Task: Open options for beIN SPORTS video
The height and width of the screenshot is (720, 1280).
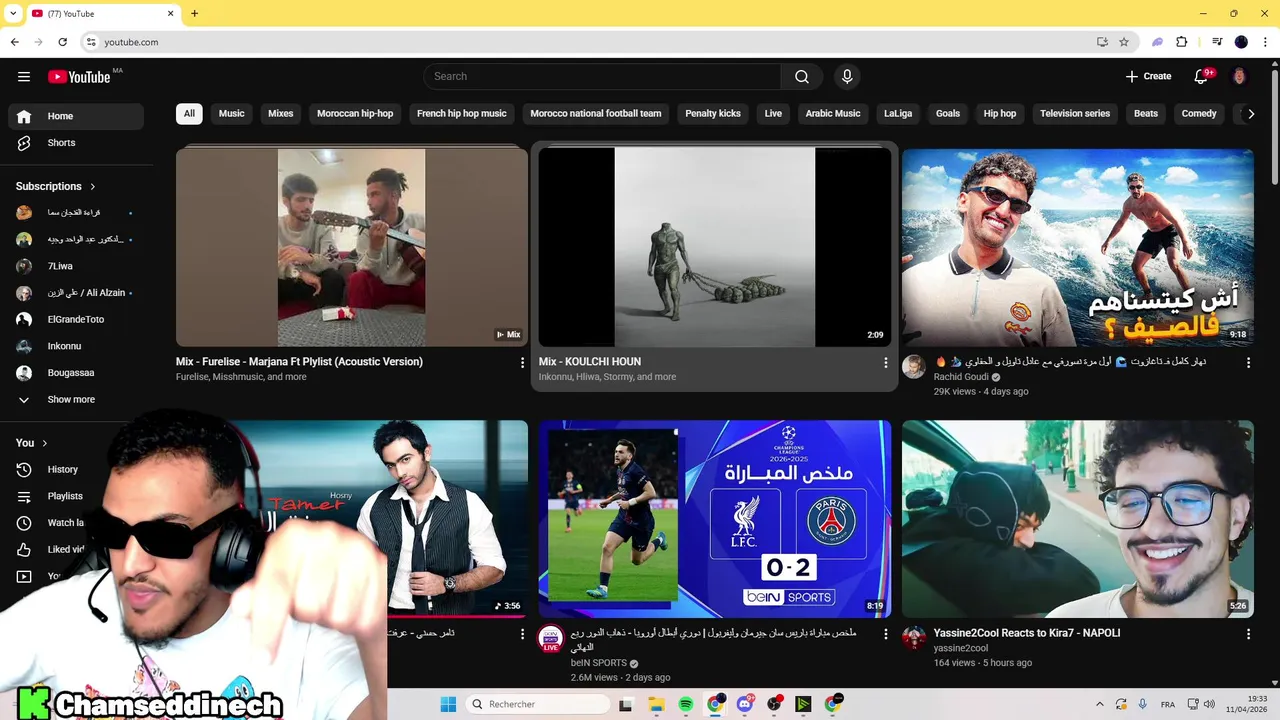Action: coord(885,634)
